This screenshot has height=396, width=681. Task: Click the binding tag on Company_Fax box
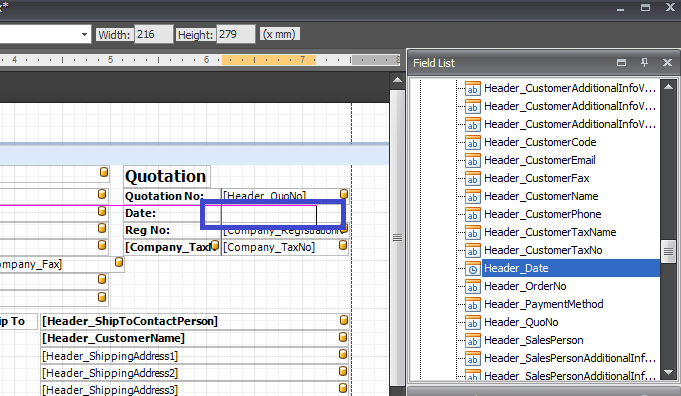point(119,262)
